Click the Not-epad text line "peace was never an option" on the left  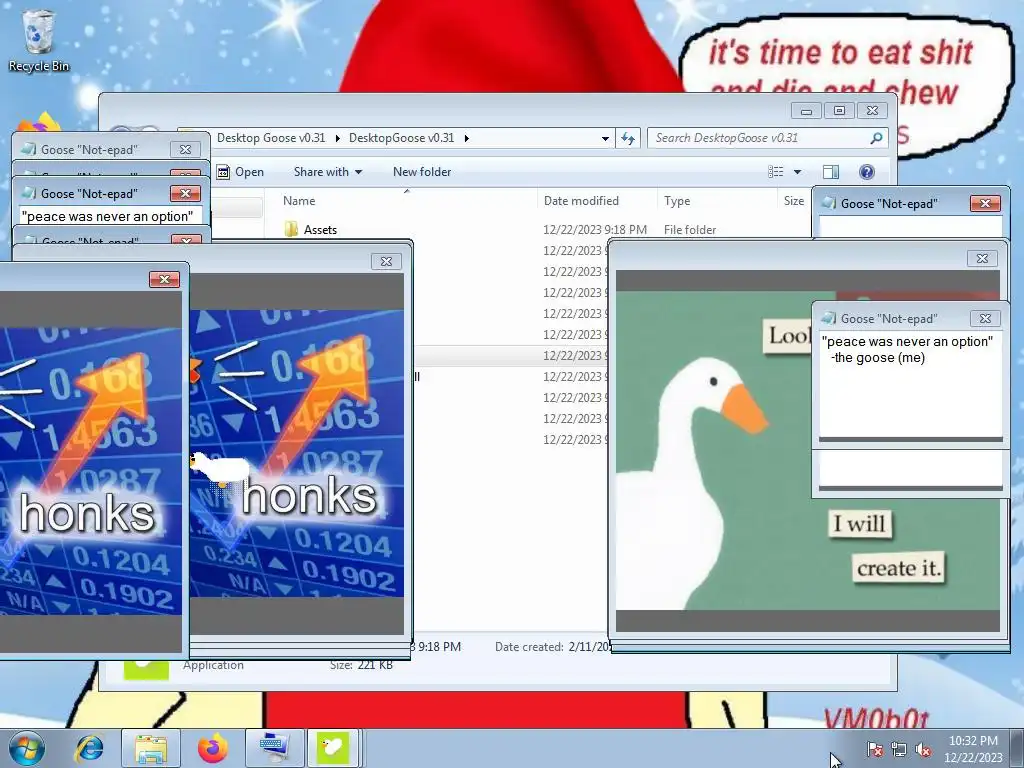[x=108, y=216]
